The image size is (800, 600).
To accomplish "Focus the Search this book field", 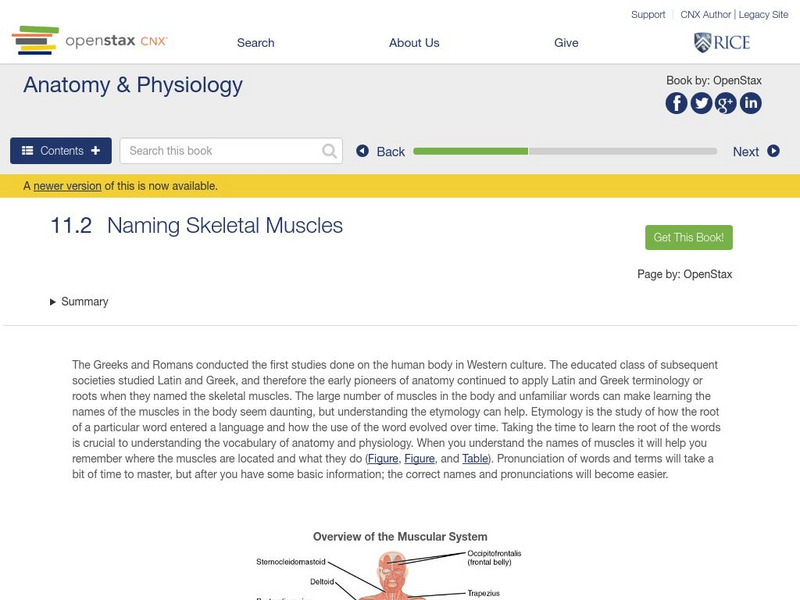I will pyautogui.click(x=222, y=151).
